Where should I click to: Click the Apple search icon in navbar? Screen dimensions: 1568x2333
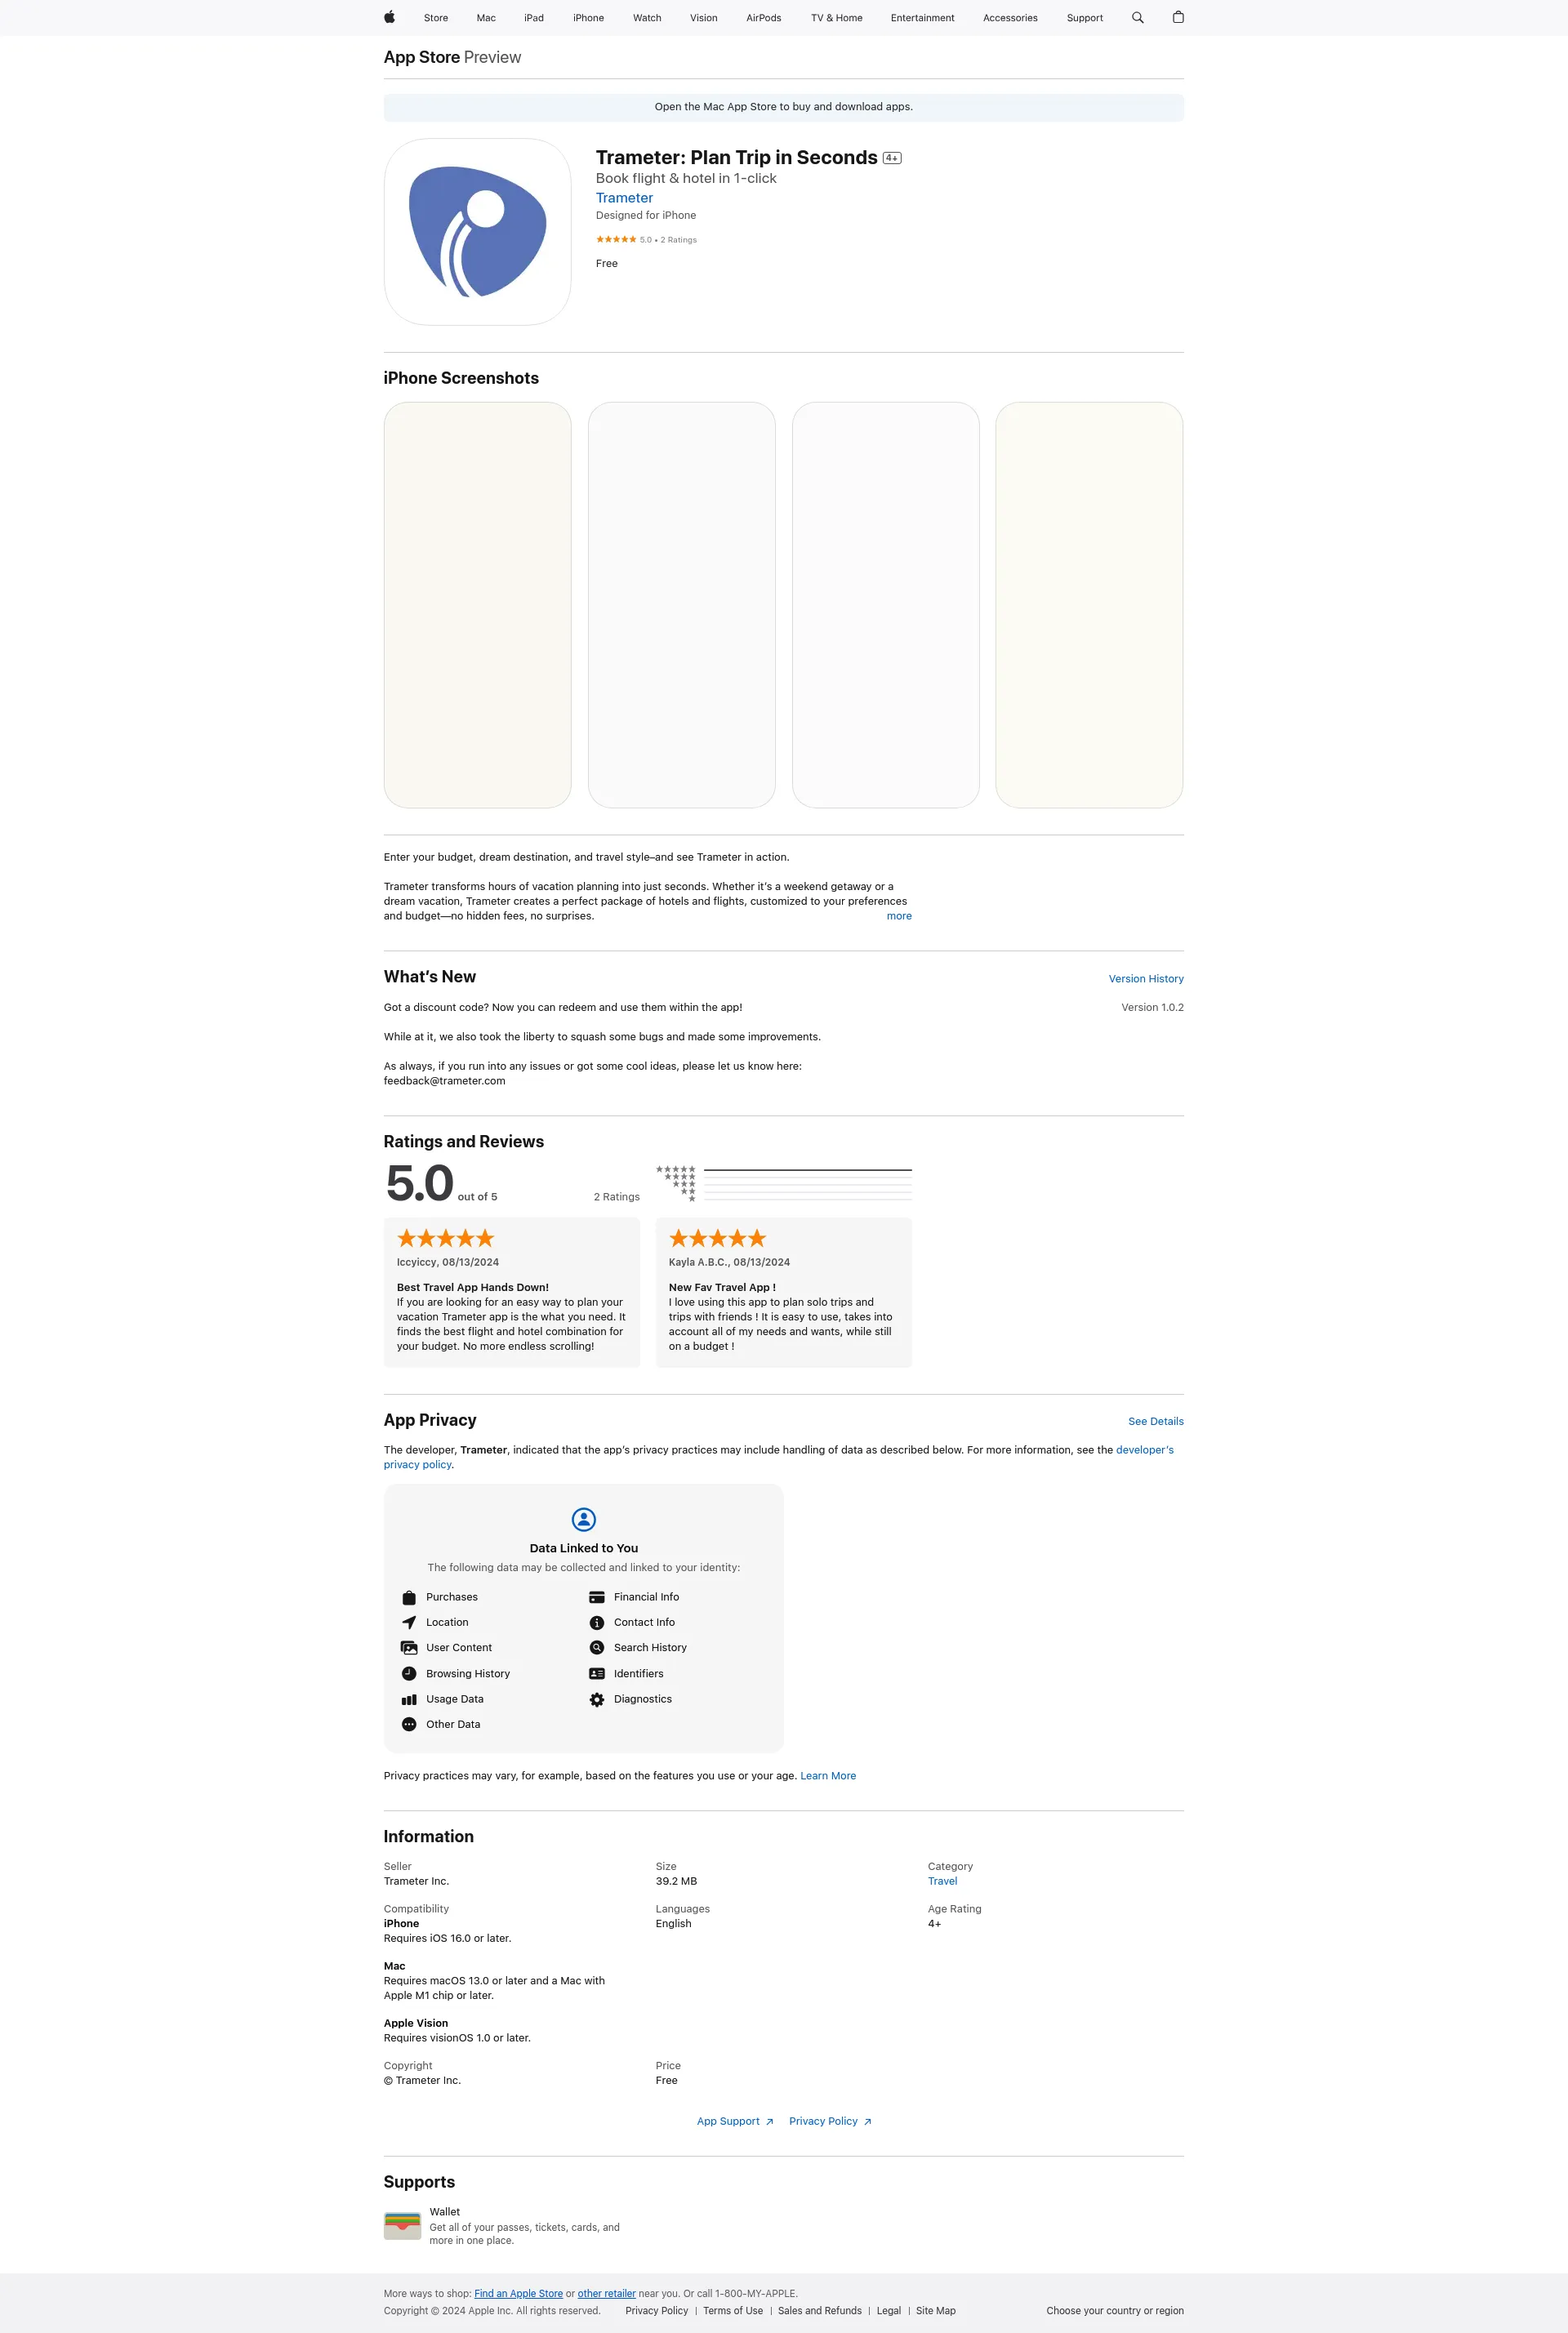click(x=1139, y=17)
